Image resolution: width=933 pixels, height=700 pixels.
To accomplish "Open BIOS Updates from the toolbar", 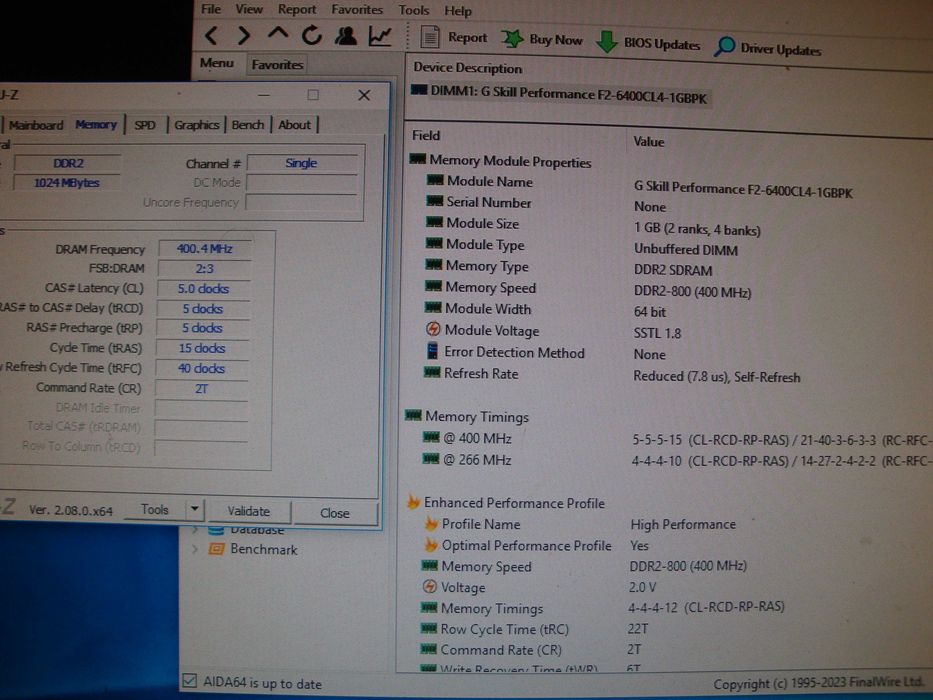I will [x=648, y=43].
